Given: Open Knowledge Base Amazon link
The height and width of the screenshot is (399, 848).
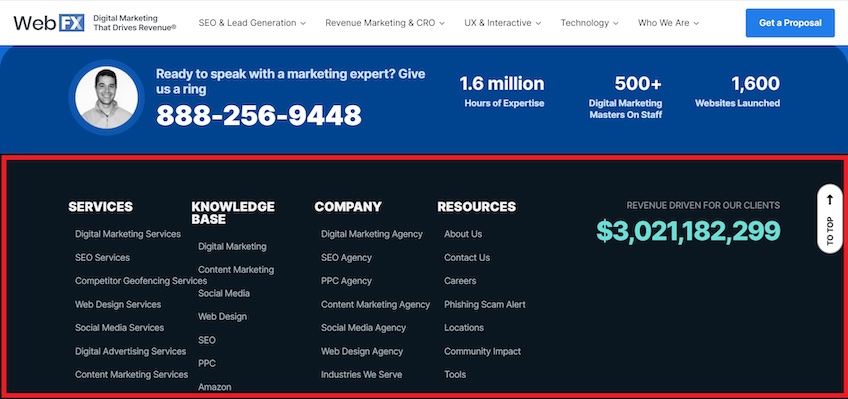Looking at the screenshot, I should [215, 387].
